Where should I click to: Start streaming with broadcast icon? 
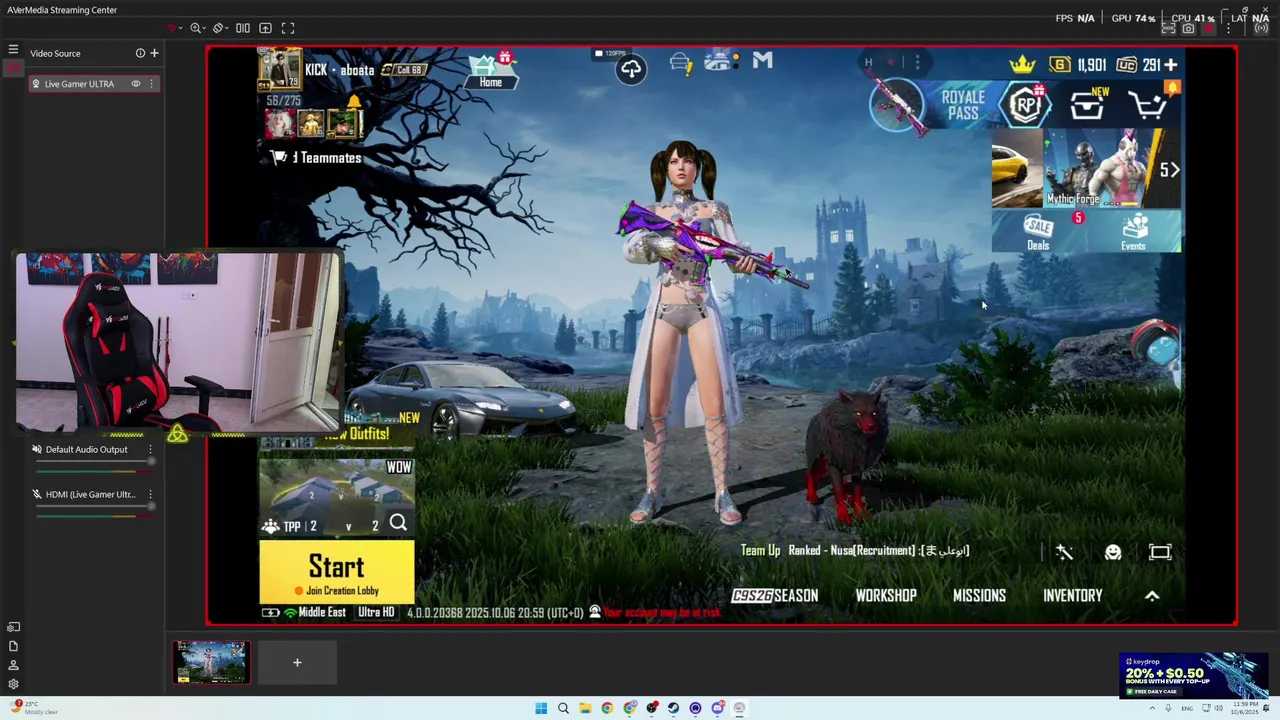pos(1261,29)
